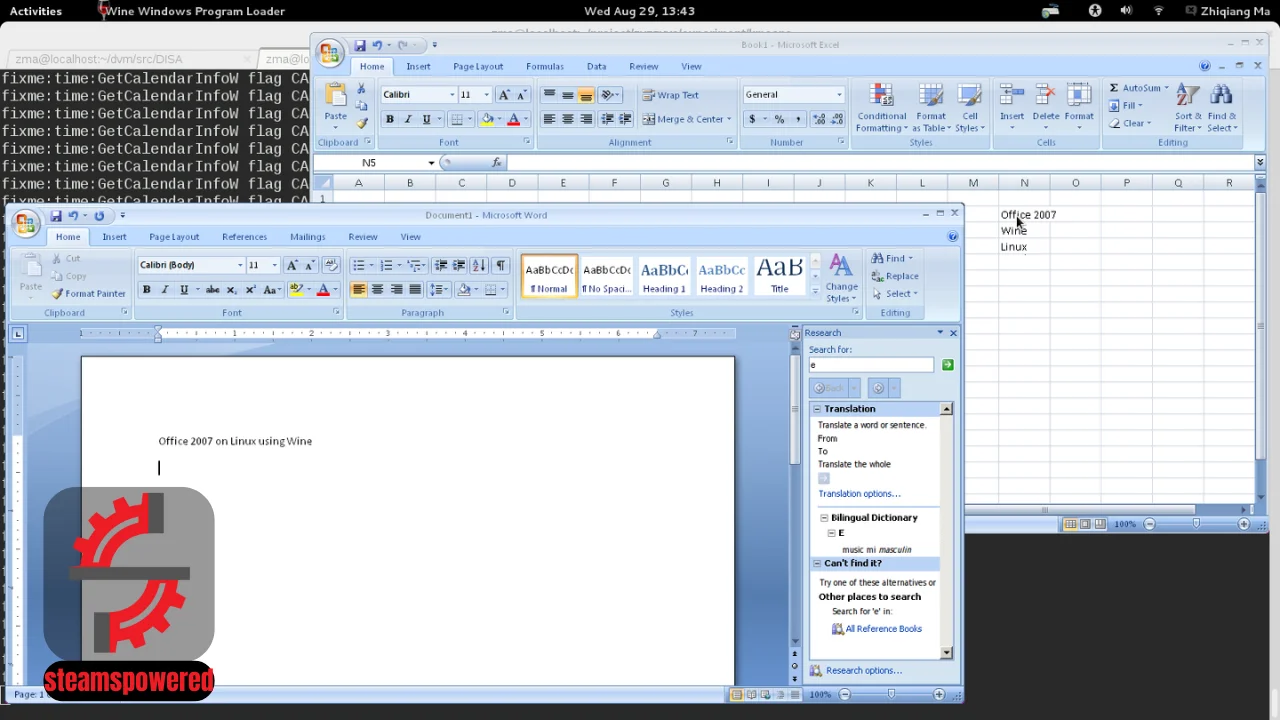Open Conditional Formatting in Excel
Screen dimensions: 1280x720
(x=882, y=109)
